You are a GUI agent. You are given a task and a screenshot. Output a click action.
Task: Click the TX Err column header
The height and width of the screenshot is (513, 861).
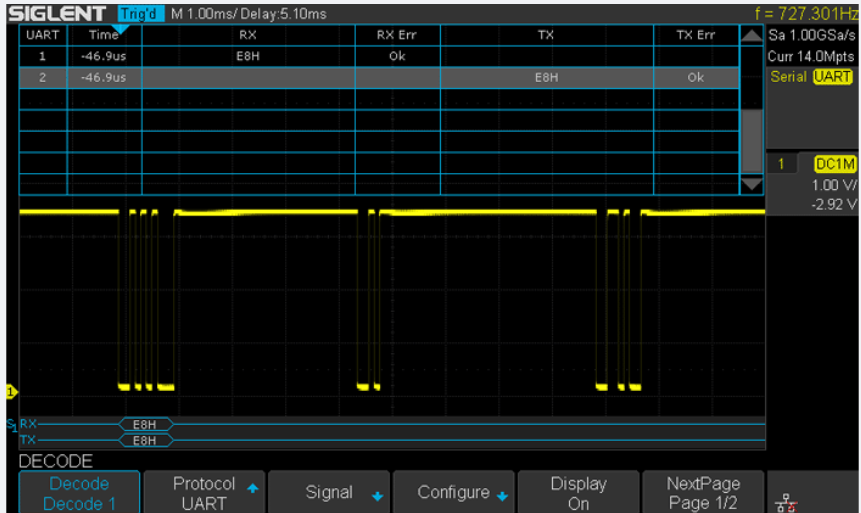(696, 35)
